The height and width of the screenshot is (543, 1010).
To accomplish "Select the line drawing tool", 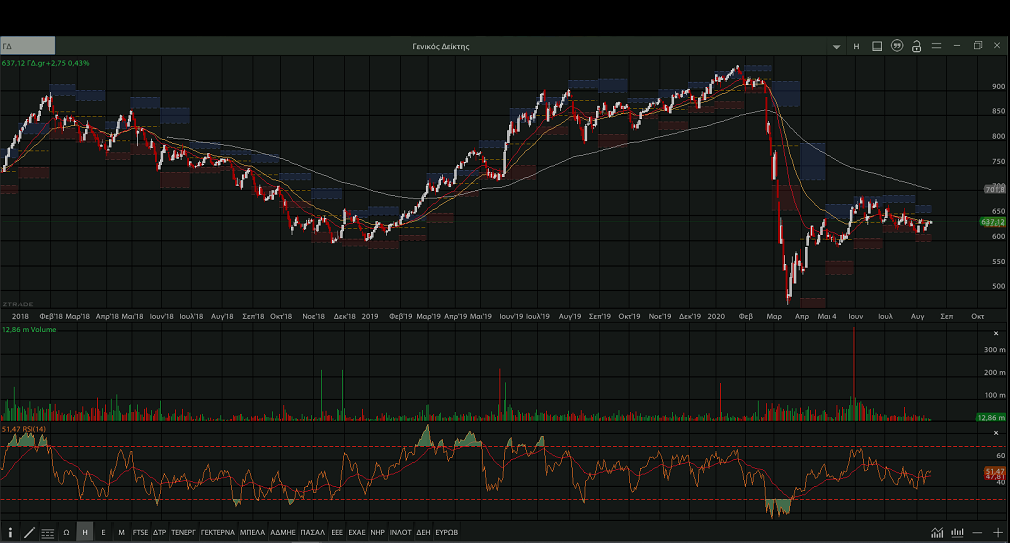I will 29,532.
